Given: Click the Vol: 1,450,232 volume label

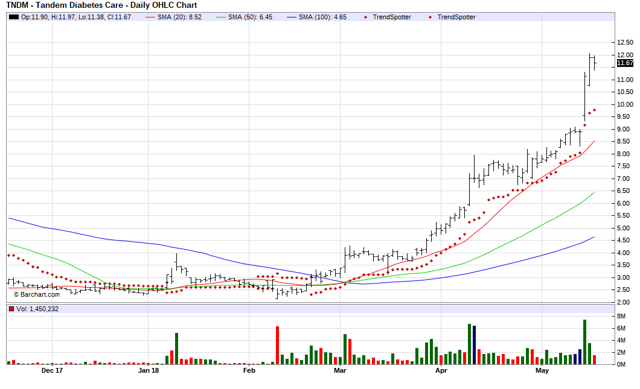Looking at the screenshot, I should [37, 309].
